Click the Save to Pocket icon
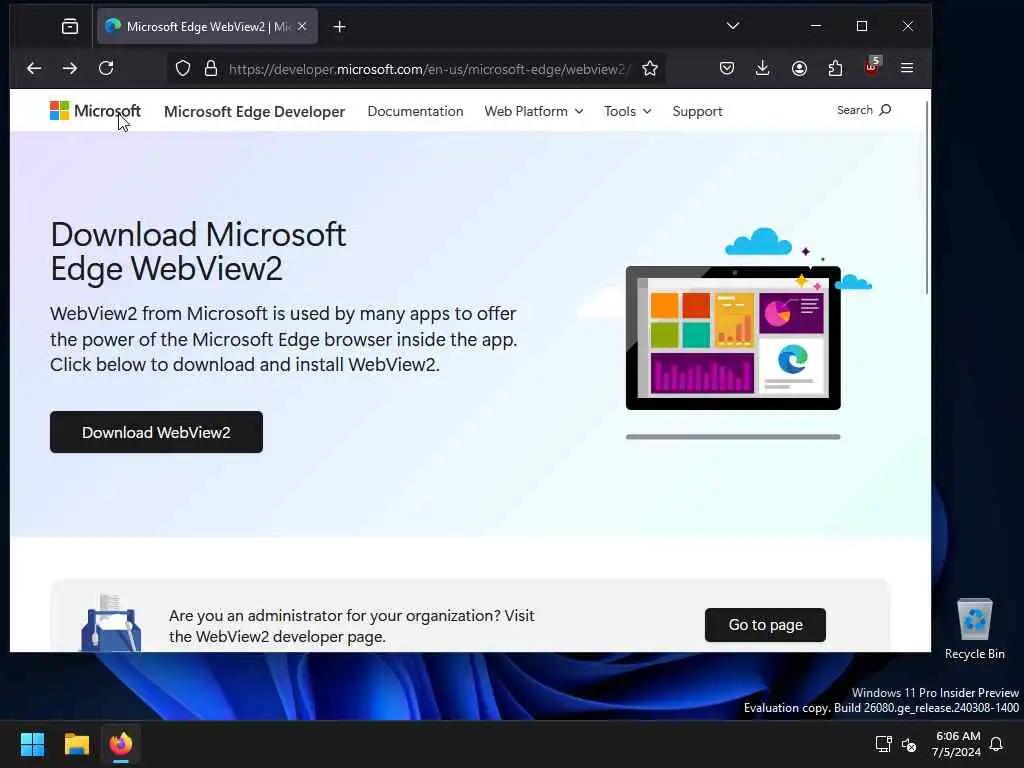 pos(727,68)
